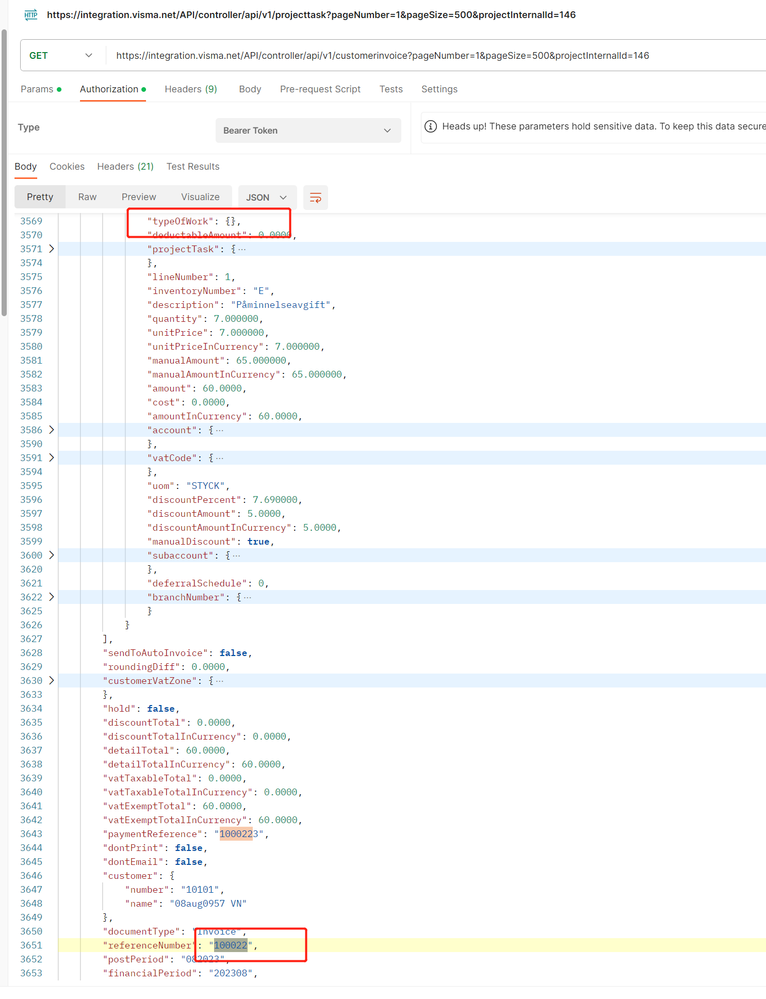Open the request Headers (9) tab
Viewport: 766px width, 999px height.
(191, 89)
